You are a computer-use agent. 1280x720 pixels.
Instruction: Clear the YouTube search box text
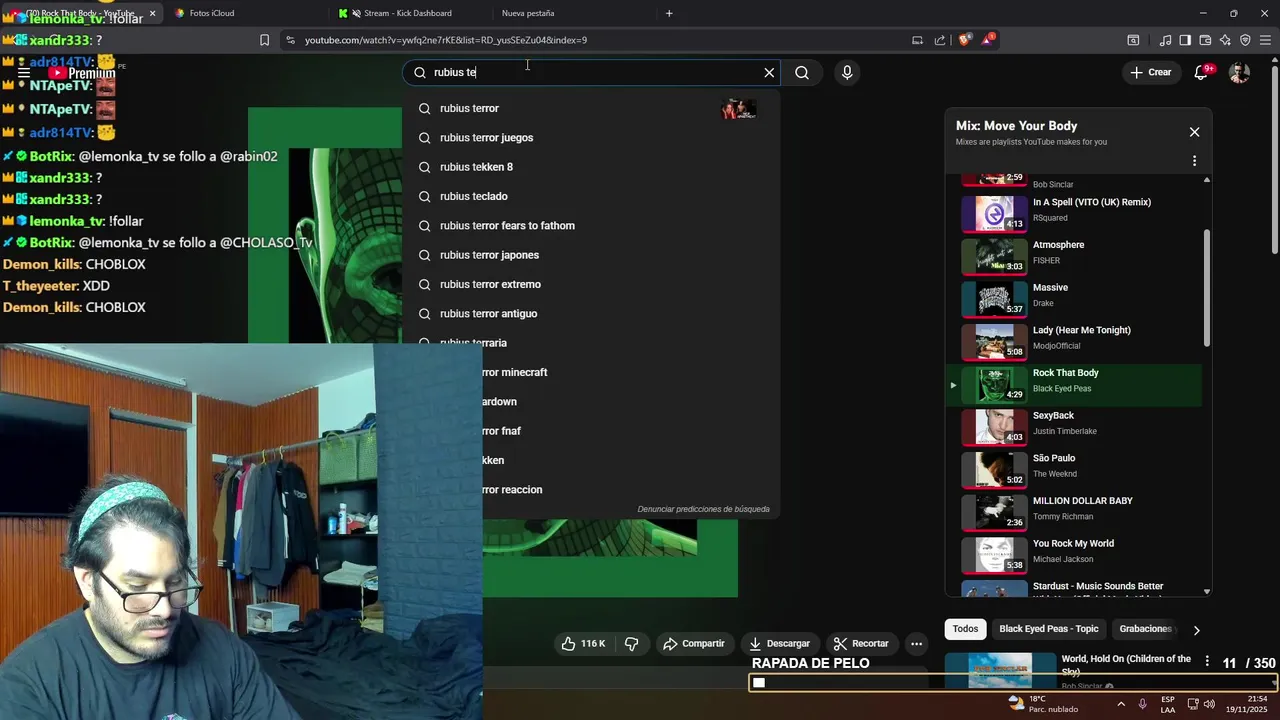[769, 72]
